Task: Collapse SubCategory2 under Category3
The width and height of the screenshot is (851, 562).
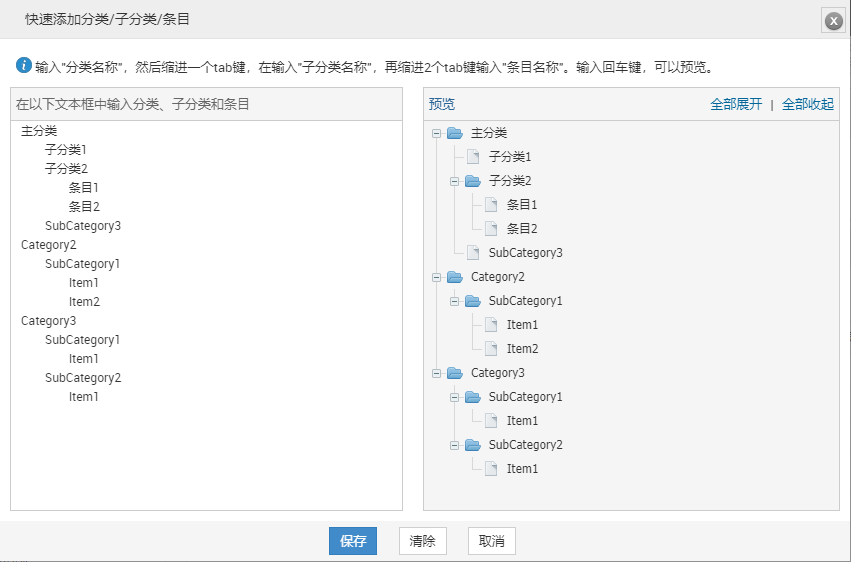Action: click(453, 445)
